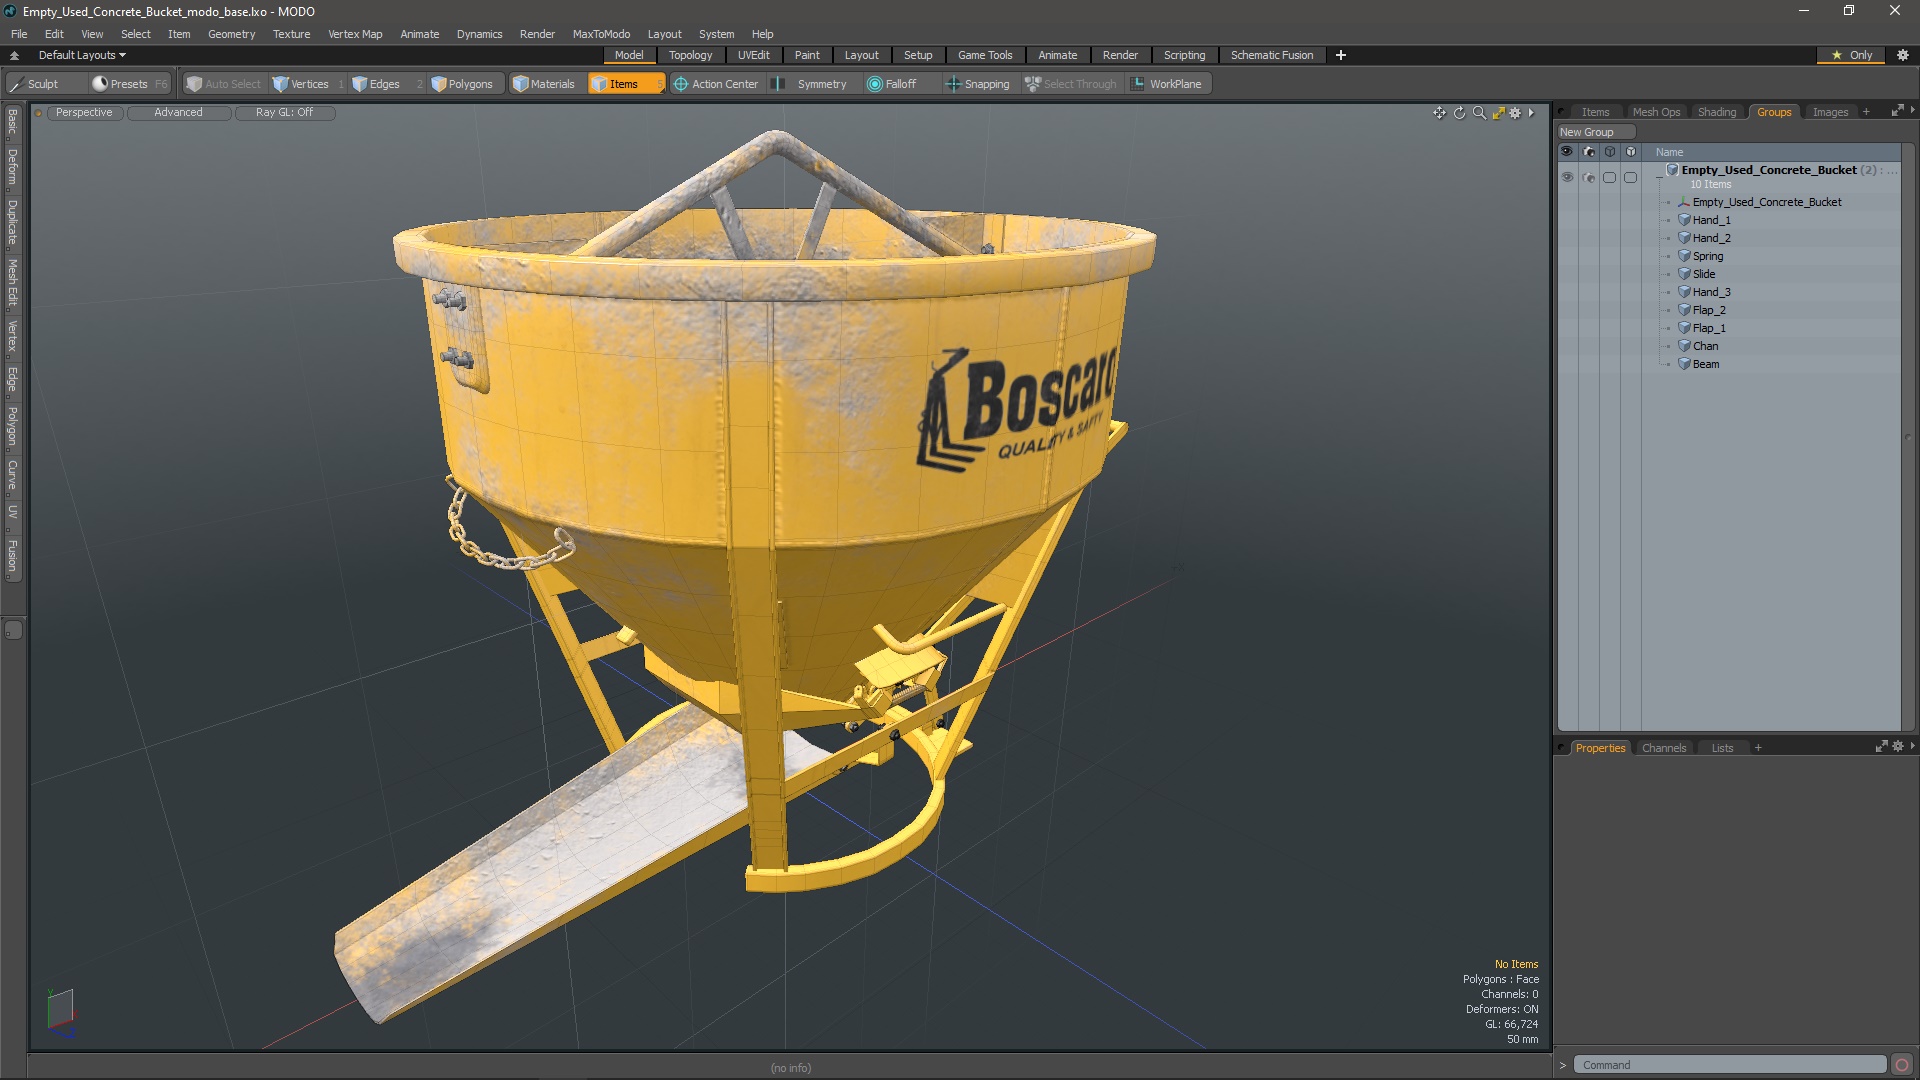
Task: Select the Slide mesh item
Action: [x=1703, y=274]
